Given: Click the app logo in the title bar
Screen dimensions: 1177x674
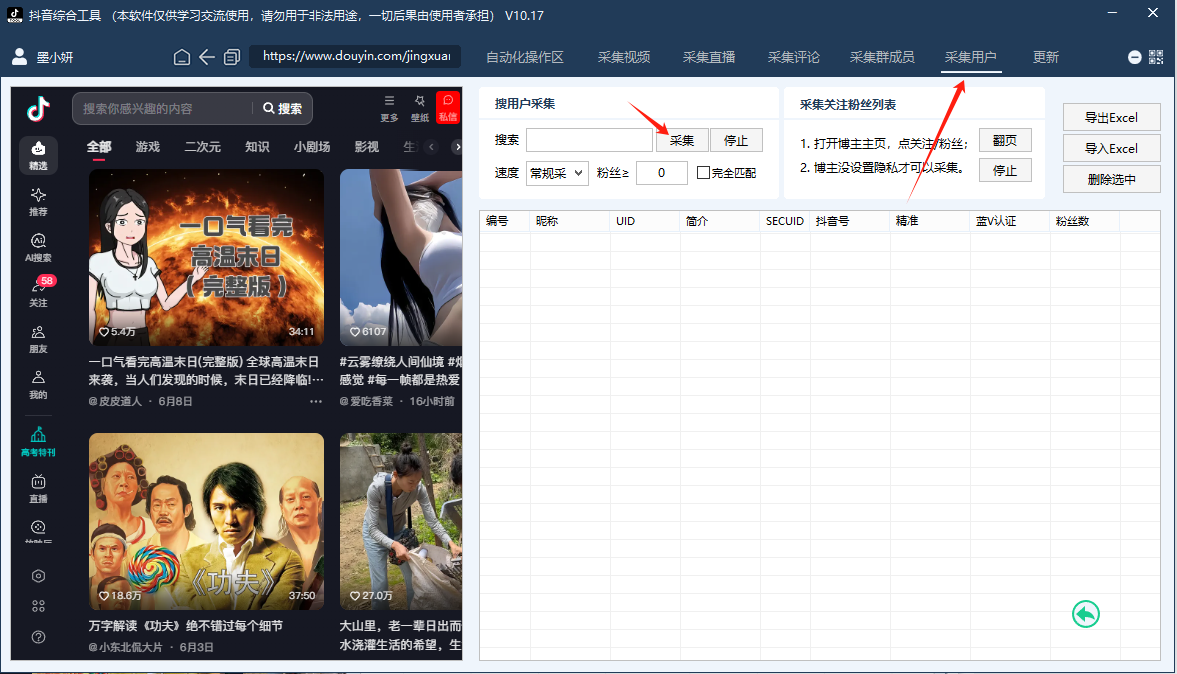Looking at the screenshot, I should 14,15.
